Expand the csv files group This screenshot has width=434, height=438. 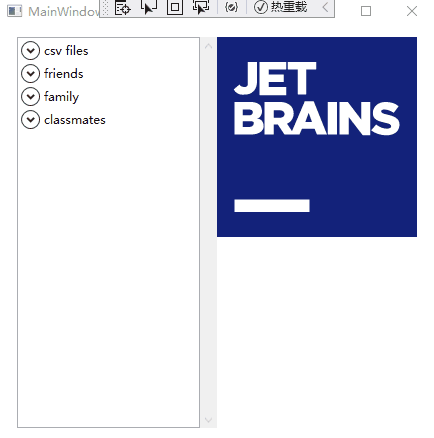(x=30, y=51)
